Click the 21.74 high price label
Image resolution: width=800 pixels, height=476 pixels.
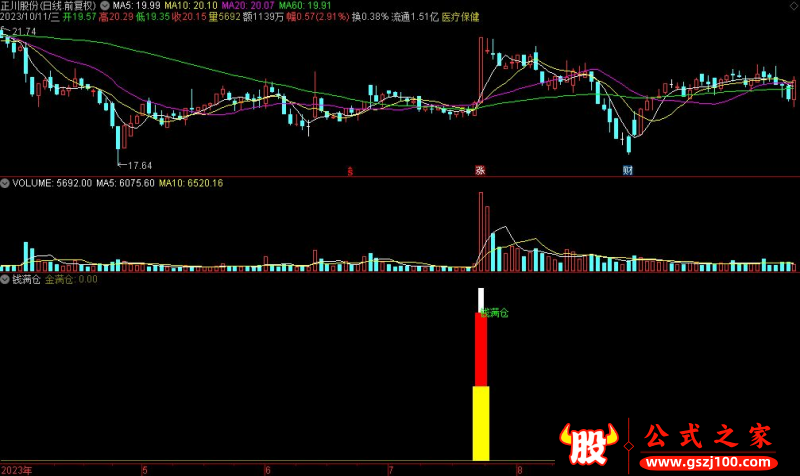[x=24, y=32]
